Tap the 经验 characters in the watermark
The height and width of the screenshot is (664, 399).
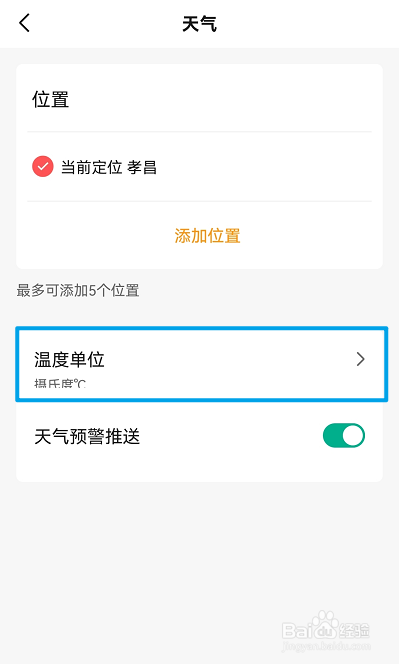355,631
